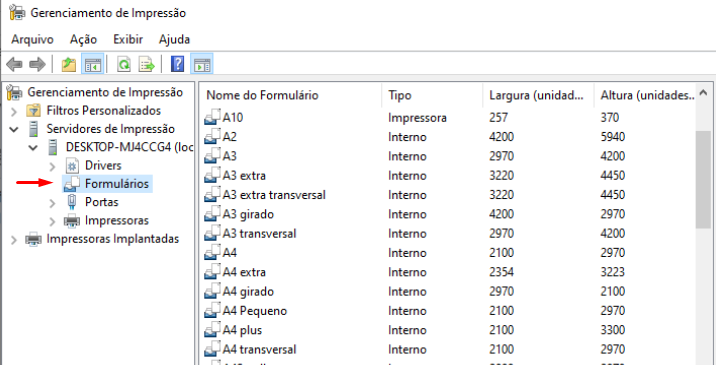Screen dimensions: 716x365
Task: Click the Formulários form icon in tree
Action: tap(72, 184)
